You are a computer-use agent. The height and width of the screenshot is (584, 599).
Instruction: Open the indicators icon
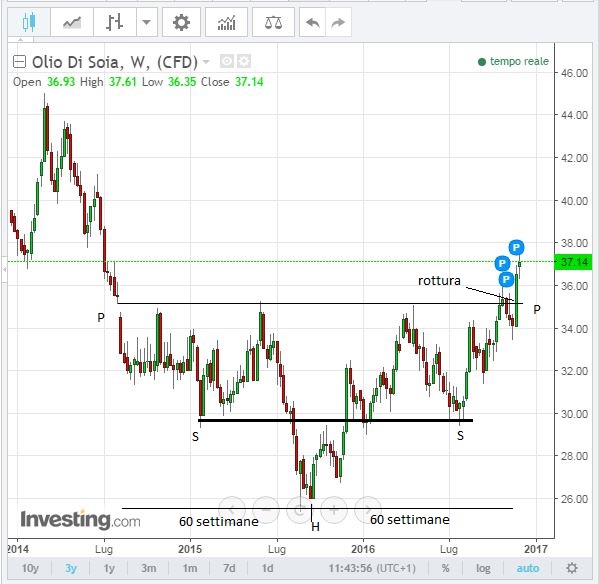point(227,23)
